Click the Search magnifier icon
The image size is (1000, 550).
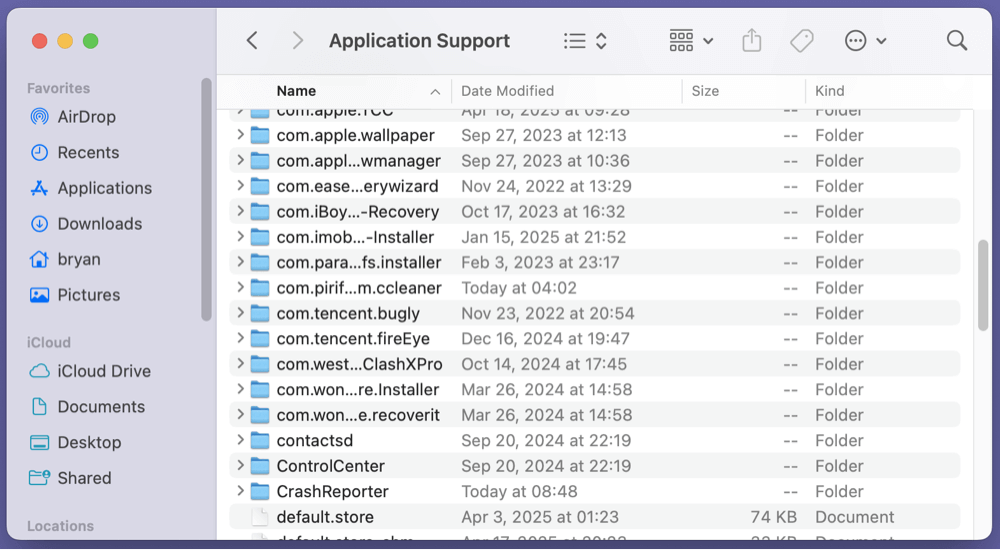[957, 41]
